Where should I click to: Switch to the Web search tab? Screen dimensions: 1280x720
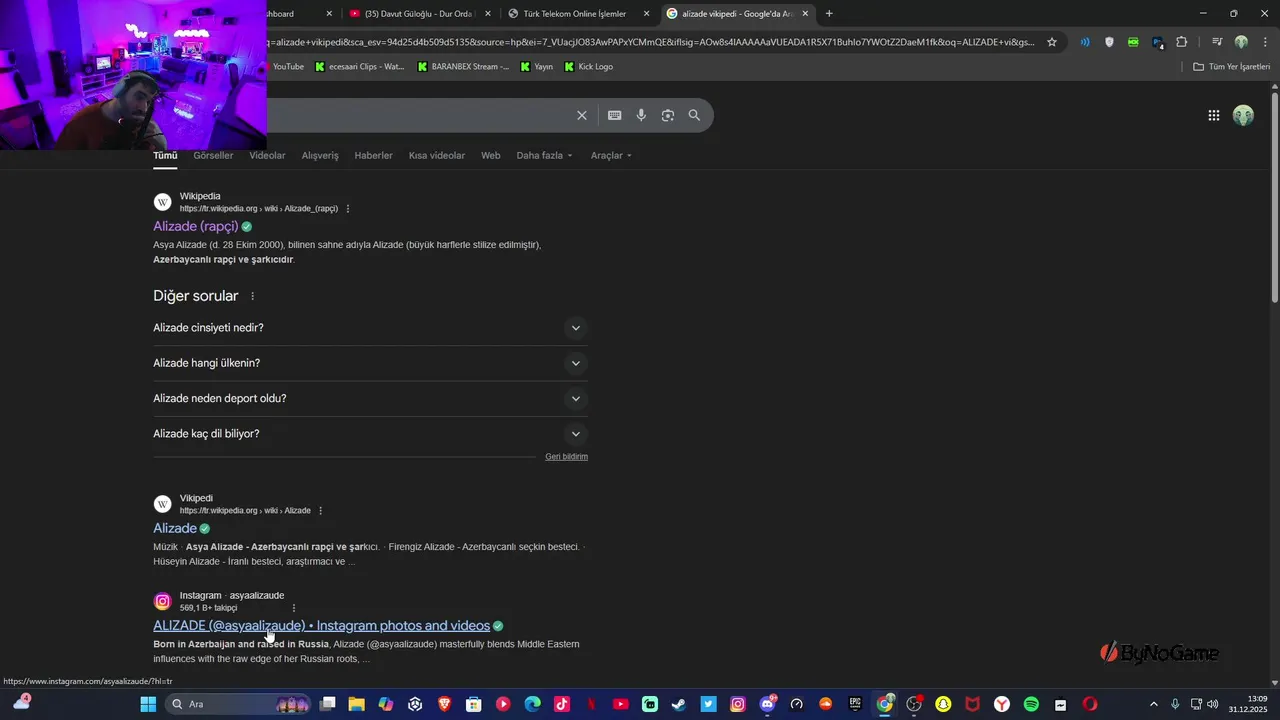[490, 156]
